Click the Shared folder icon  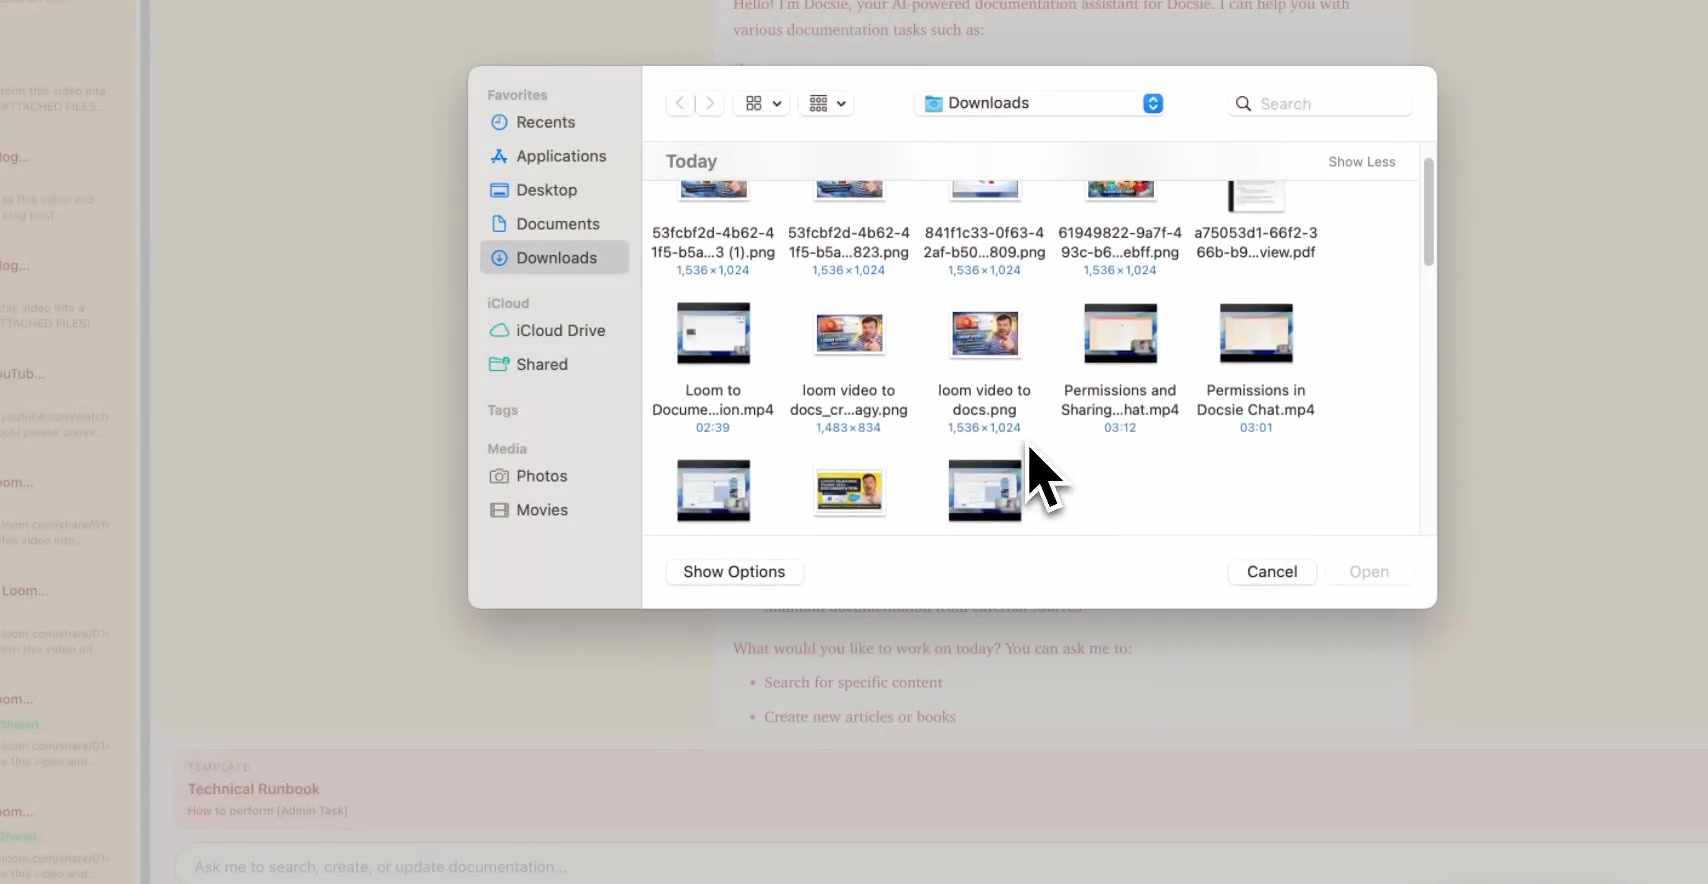click(499, 364)
